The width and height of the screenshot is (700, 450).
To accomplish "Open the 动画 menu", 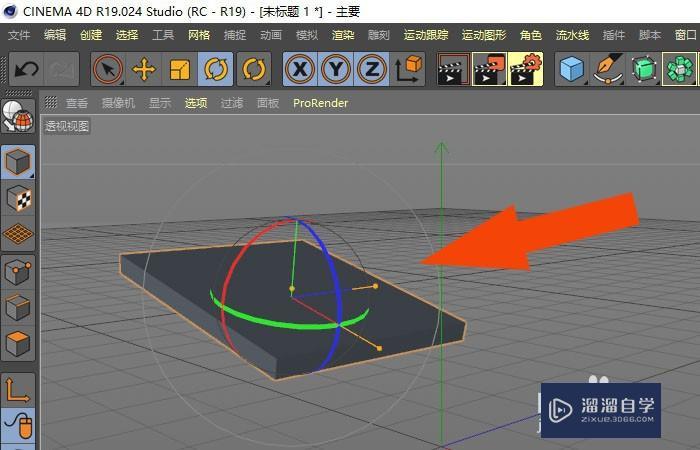I will tap(271, 35).
